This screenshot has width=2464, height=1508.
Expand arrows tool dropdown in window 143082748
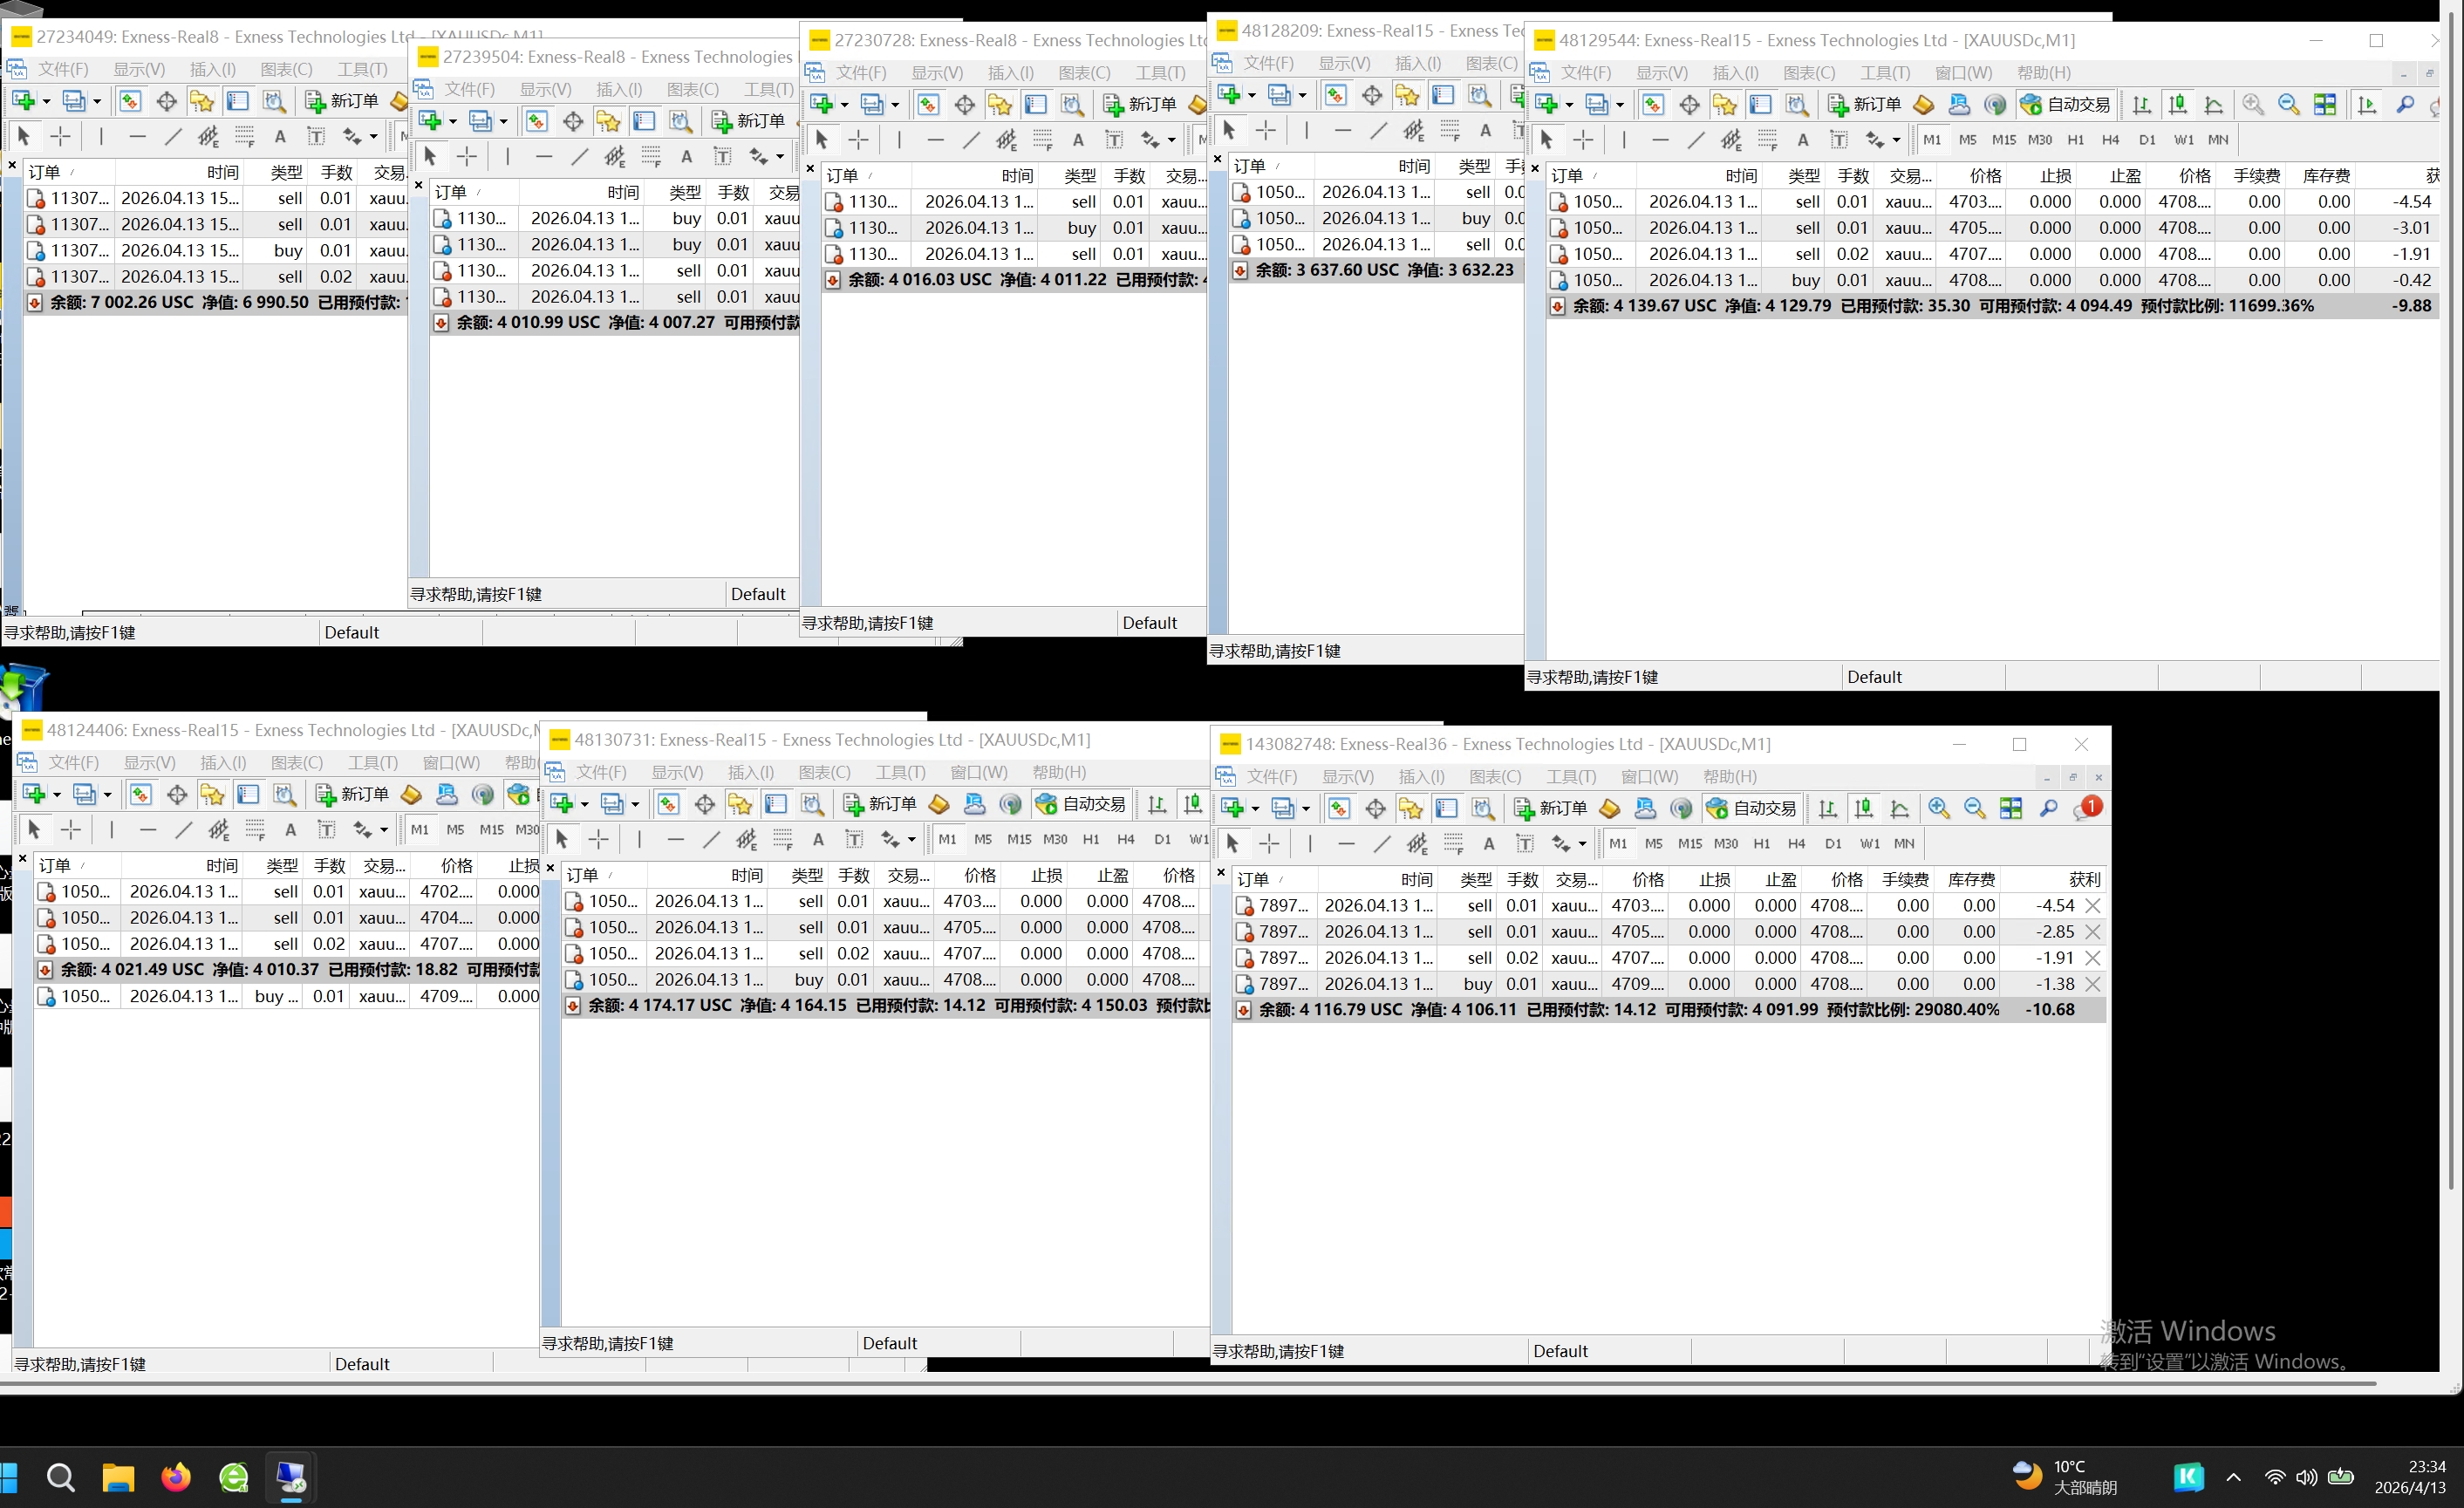coord(1582,844)
